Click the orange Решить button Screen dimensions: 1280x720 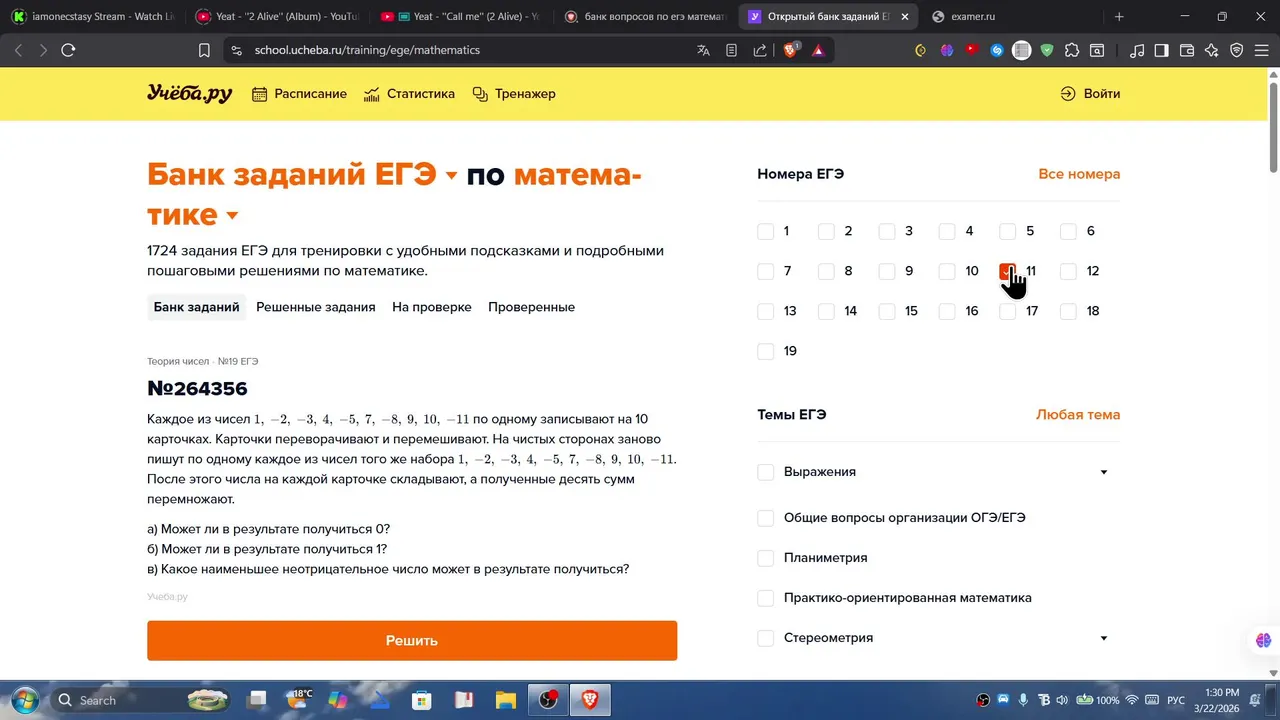click(412, 641)
